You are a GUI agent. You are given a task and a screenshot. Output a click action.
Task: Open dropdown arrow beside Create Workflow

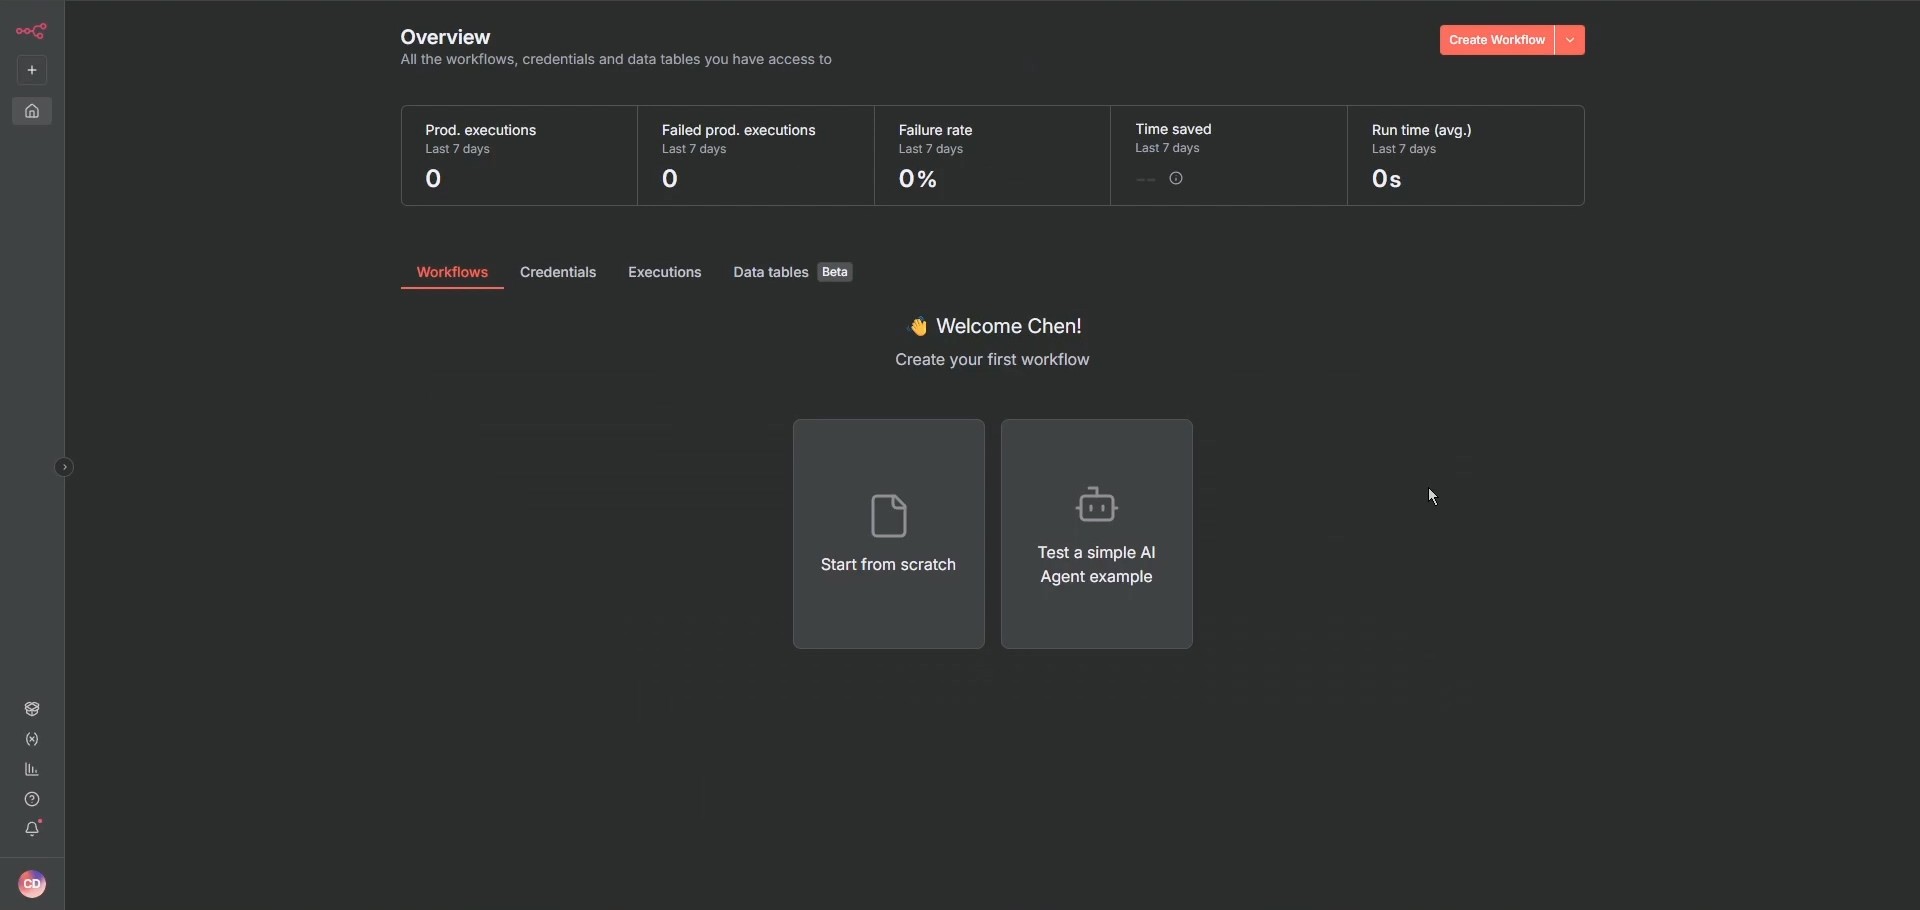[1571, 41]
